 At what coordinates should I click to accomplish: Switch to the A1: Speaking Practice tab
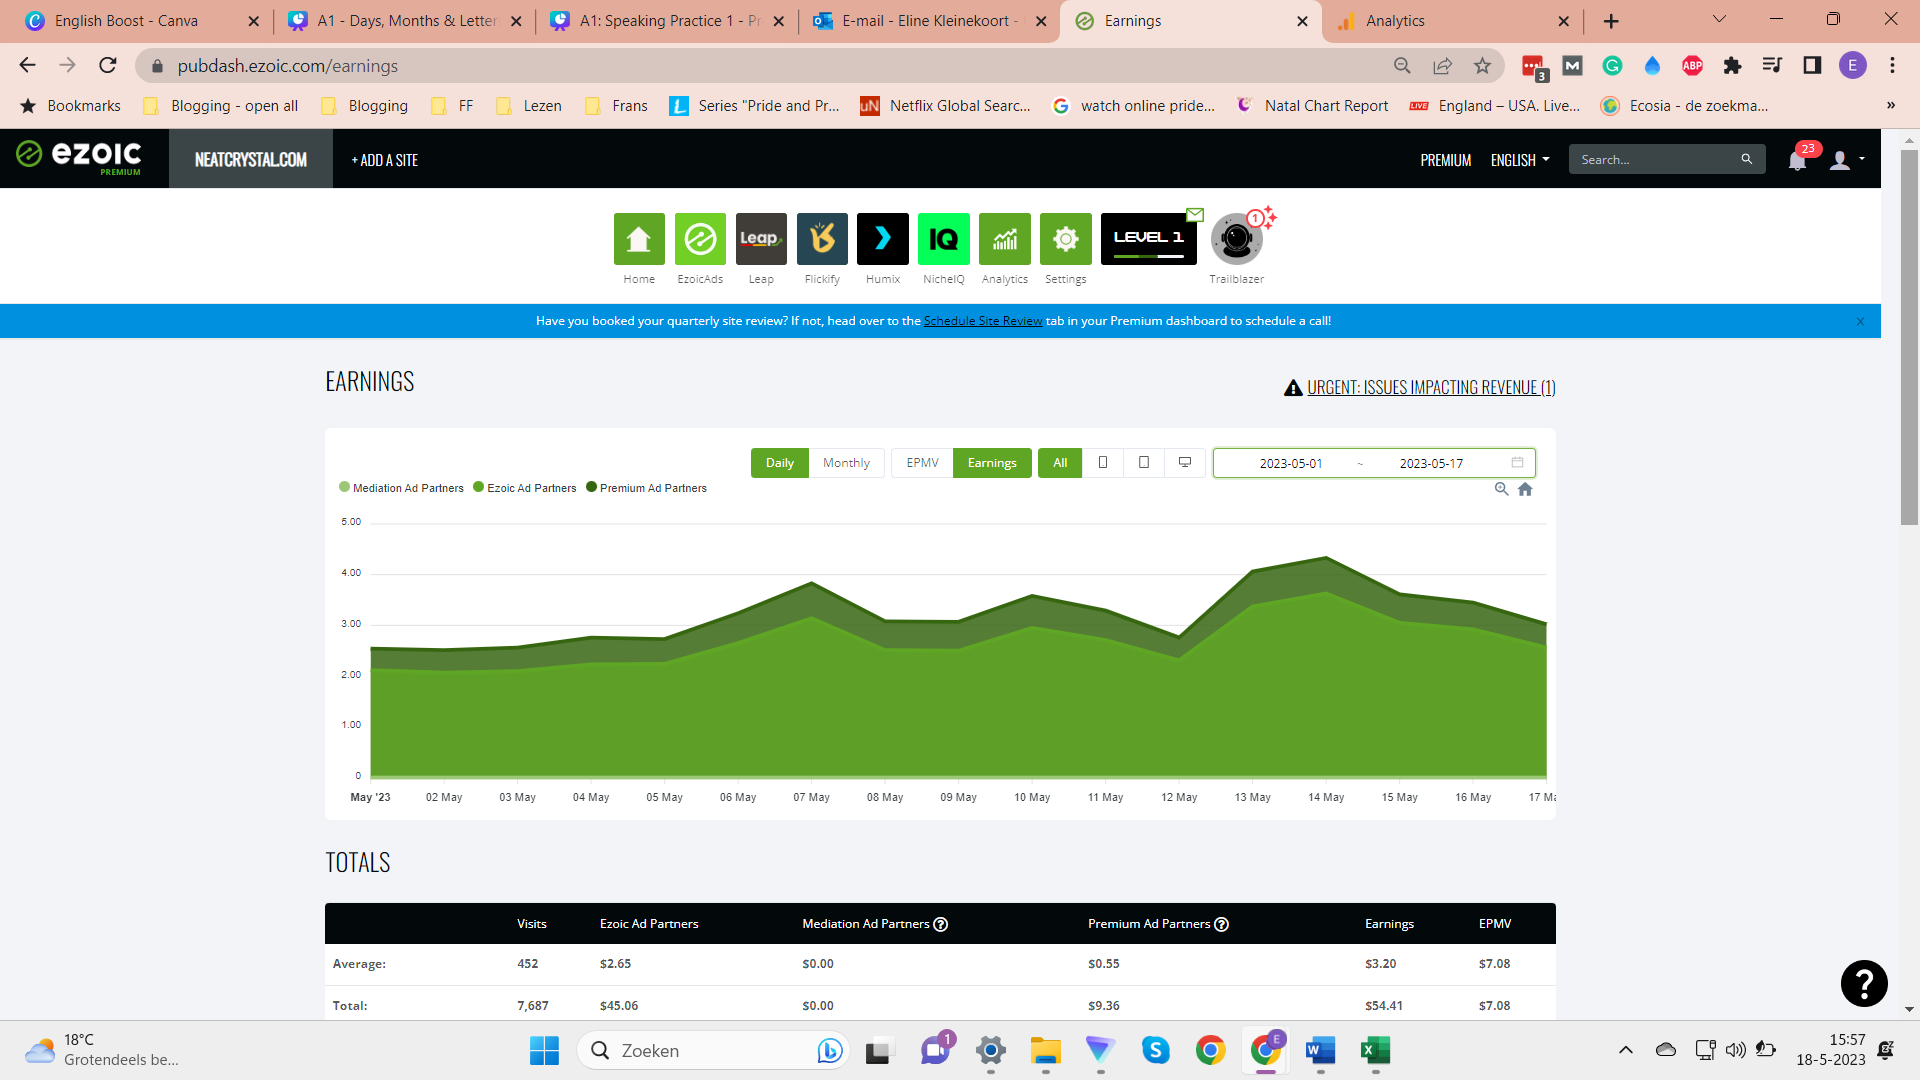click(669, 21)
